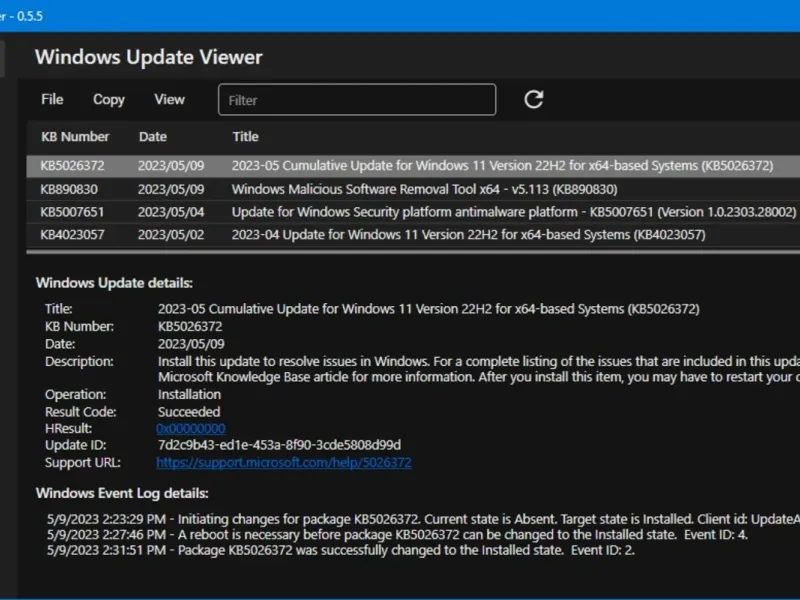The width and height of the screenshot is (800, 600).
Task: Click the Windows Update Viewer title
Action: pos(148,57)
